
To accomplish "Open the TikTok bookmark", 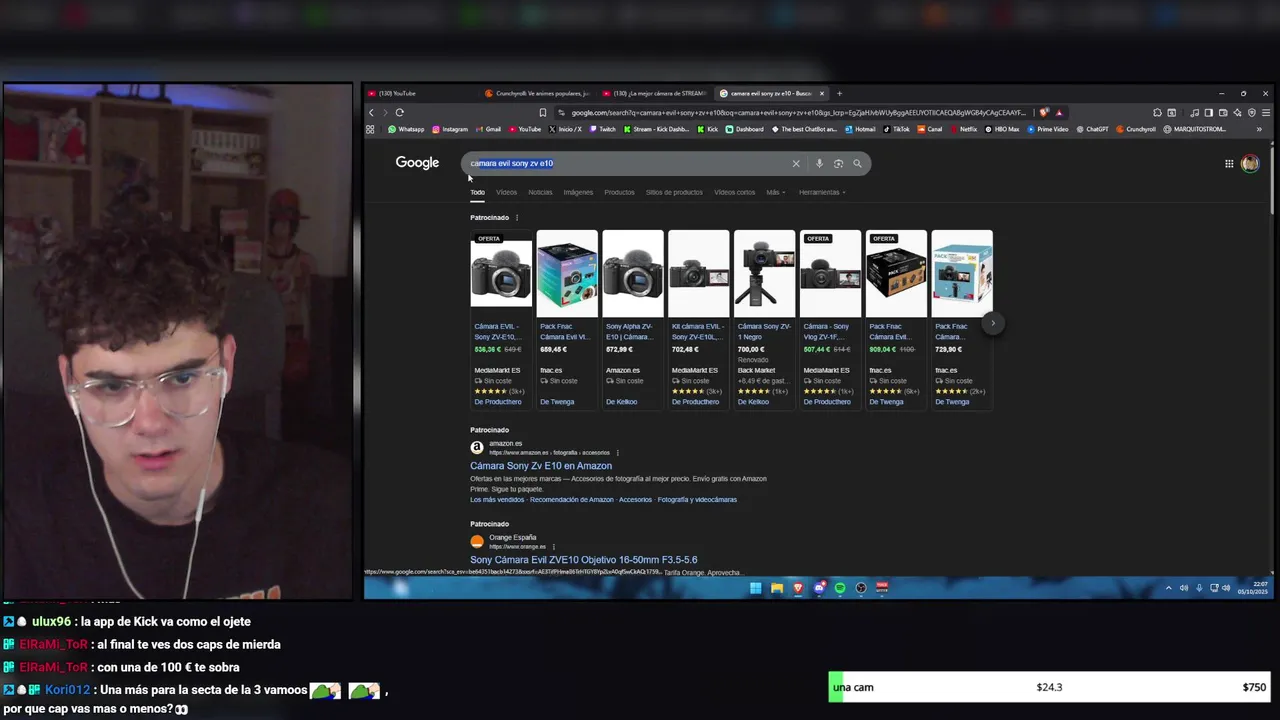I will pos(896,129).
